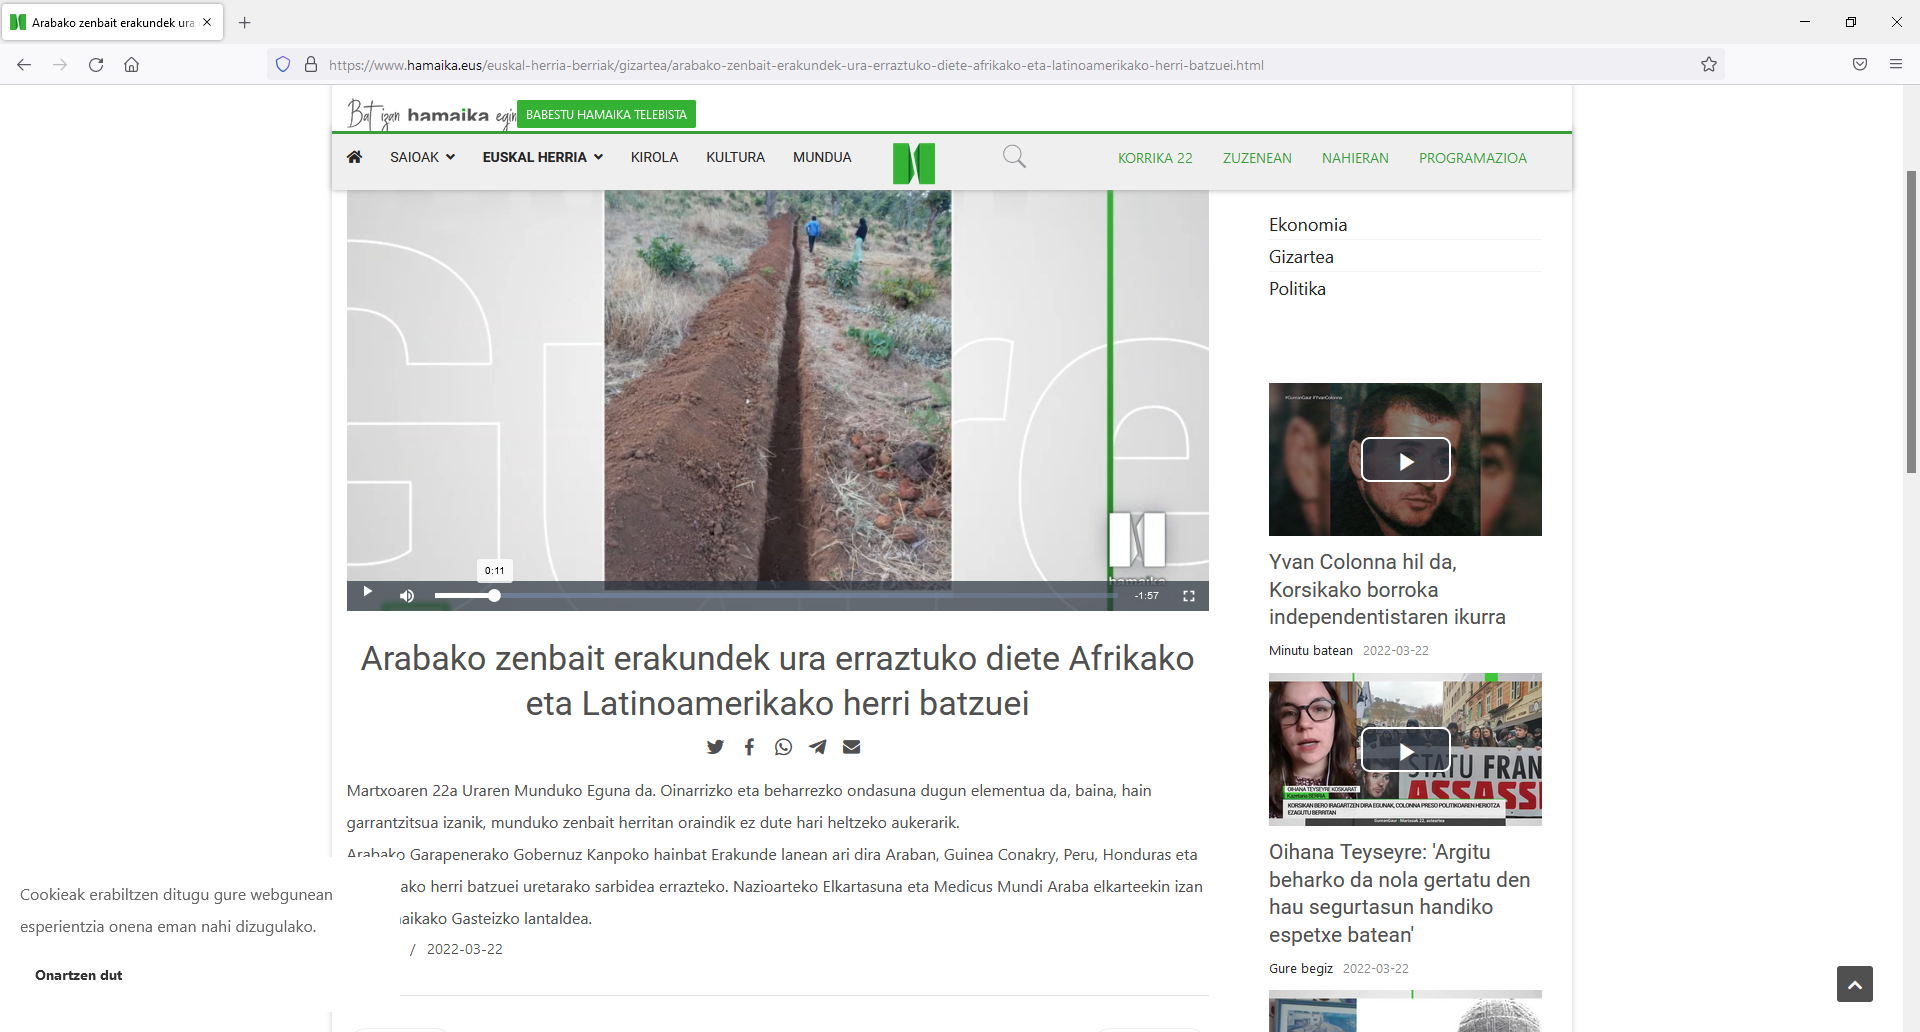The image size is (1920, 1032).
Task: Mute the video volume speaker icon
Action: pyautogui.click(x=406, y=596)
